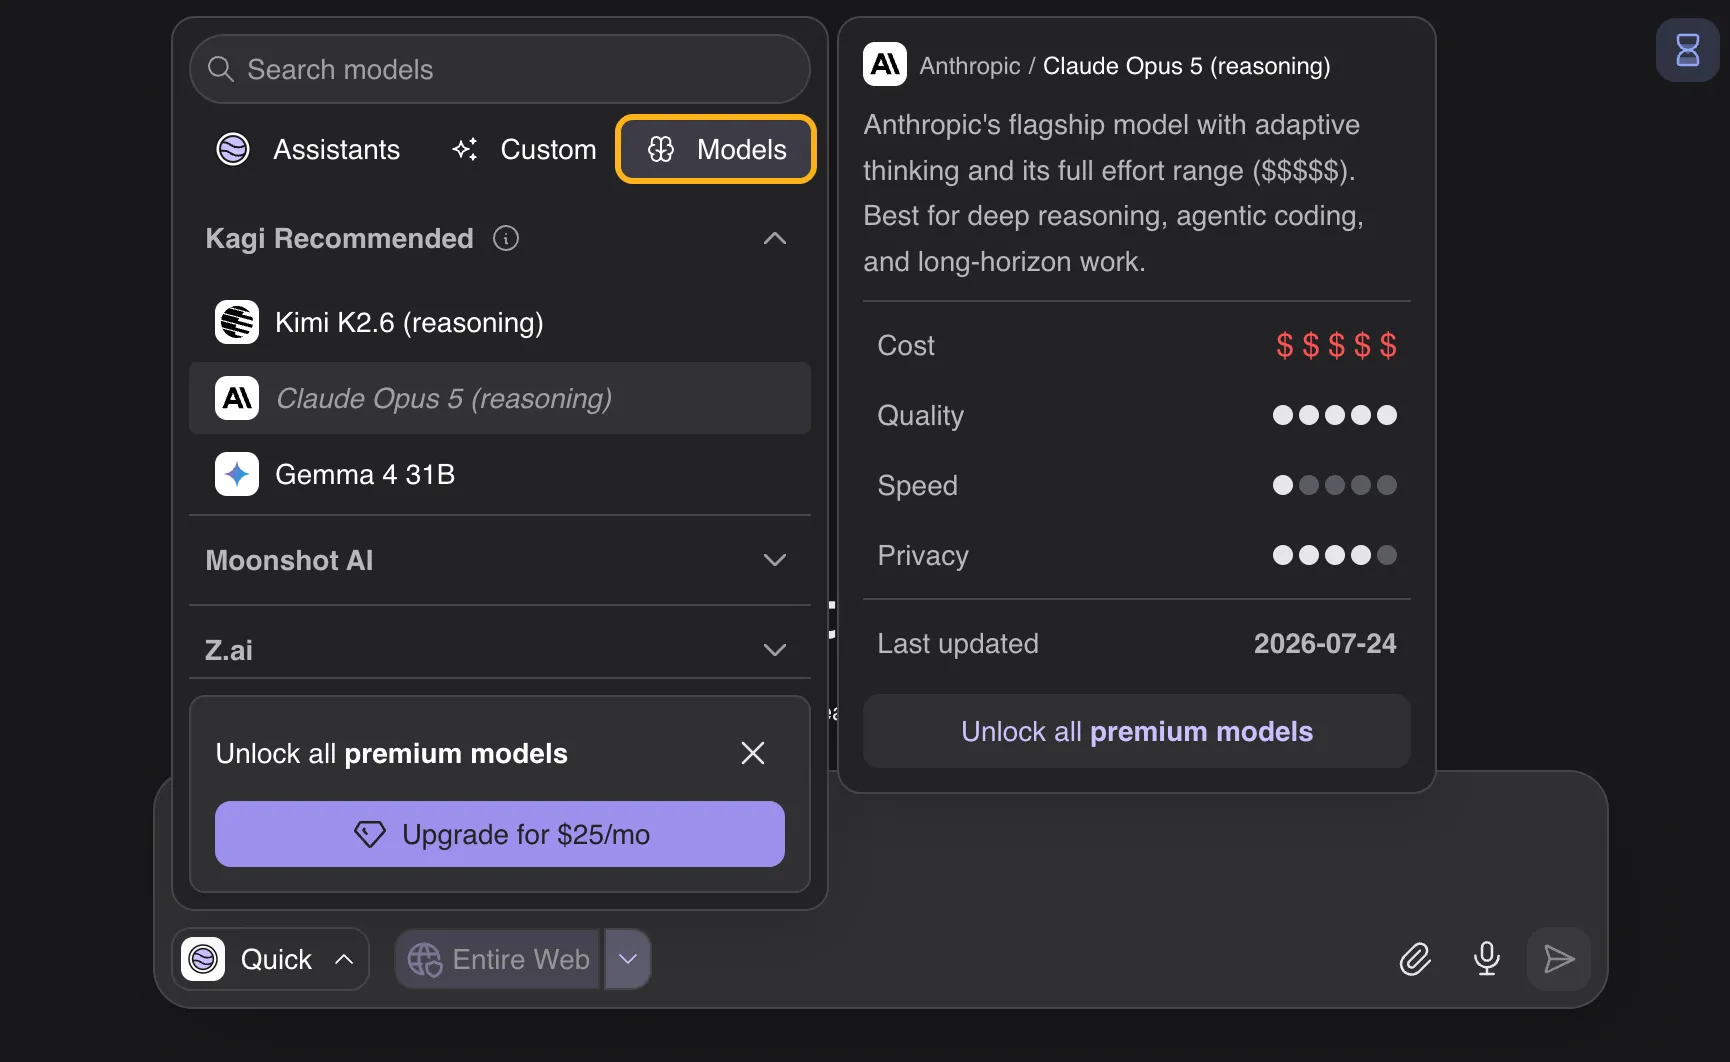Send the message with the arrow icon
The width and height of the screenshot is (1730, 1062).
1559,959
